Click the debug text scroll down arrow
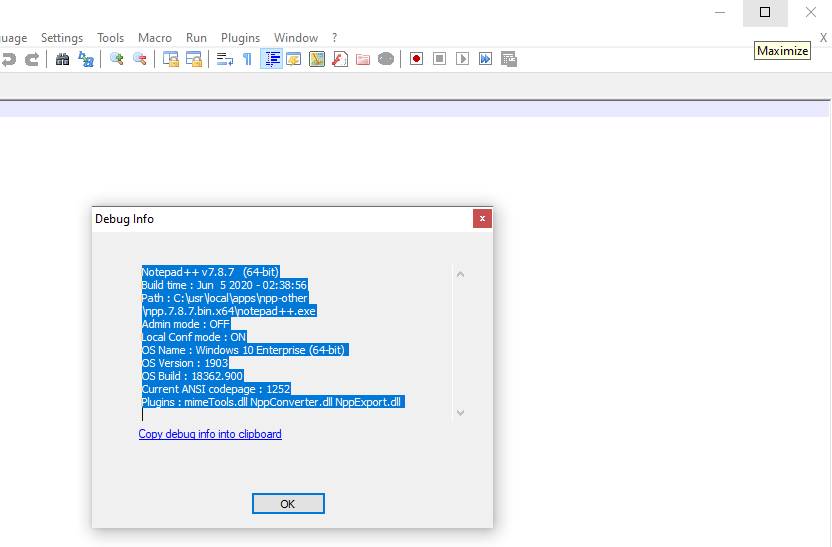Screen dimensions: 832x547 click(461, 413)
